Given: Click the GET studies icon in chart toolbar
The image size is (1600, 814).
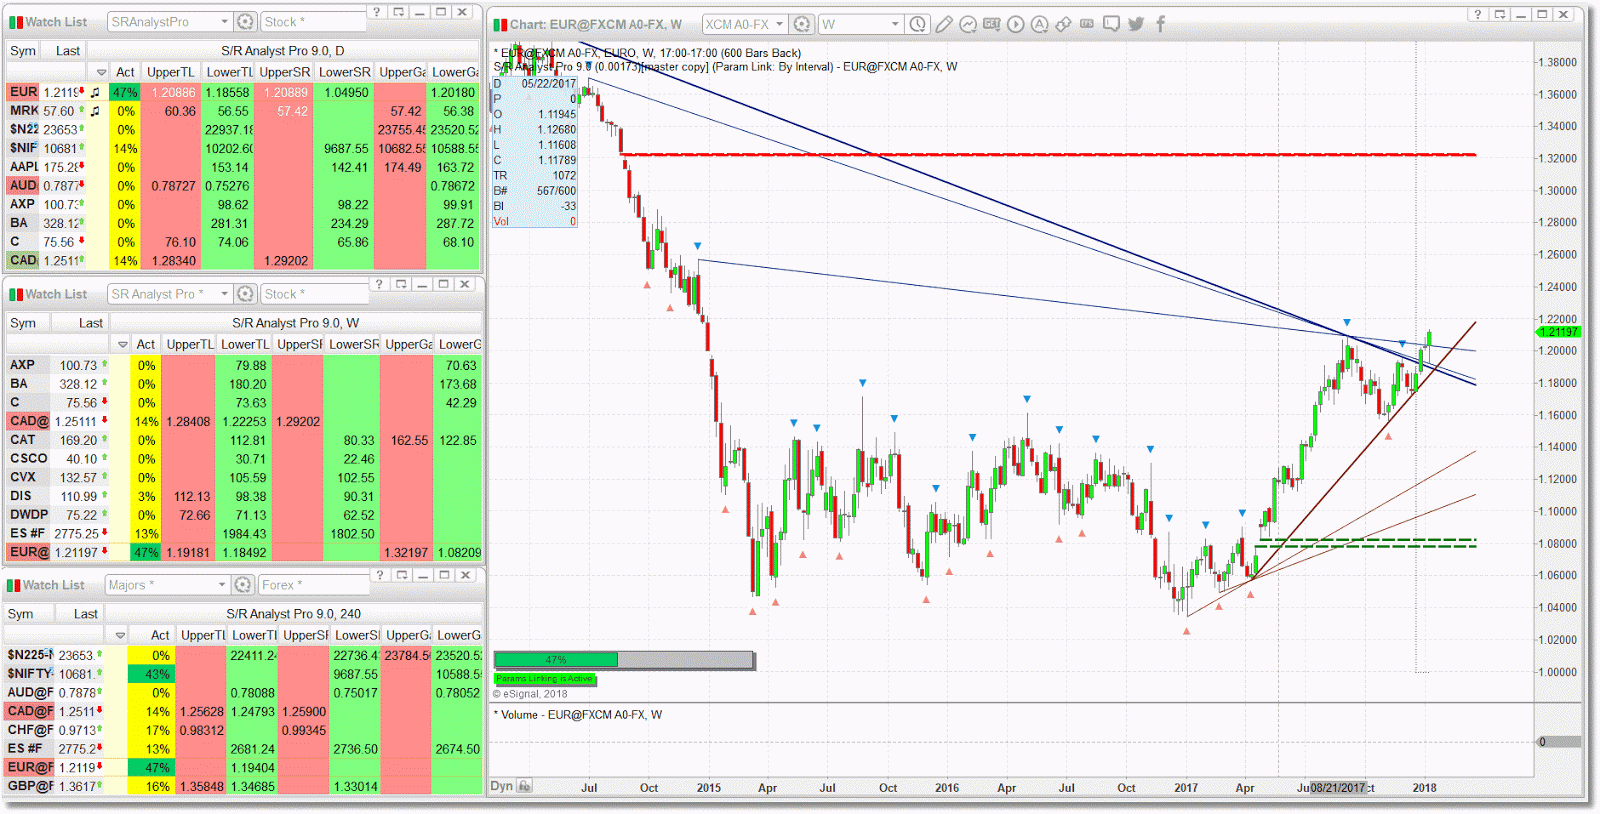Looking at the screenshot, I should 992,23.
